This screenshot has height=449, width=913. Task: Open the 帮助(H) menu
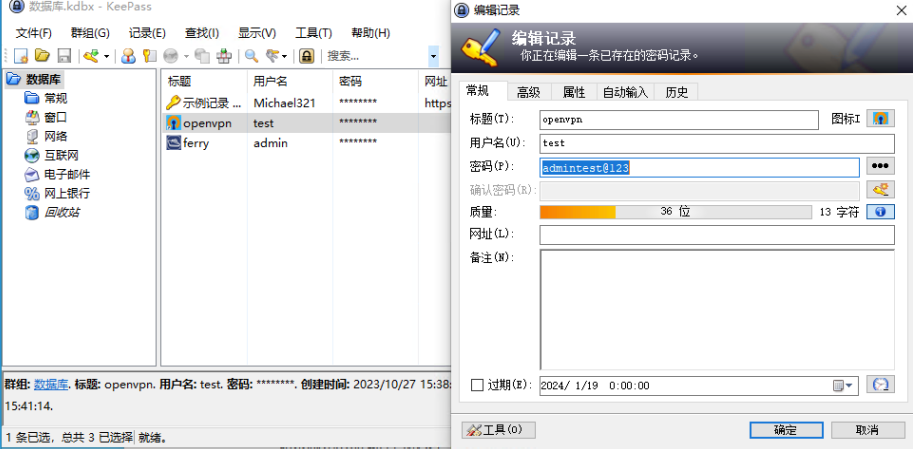pyautogui.click(x=370, y=33)
